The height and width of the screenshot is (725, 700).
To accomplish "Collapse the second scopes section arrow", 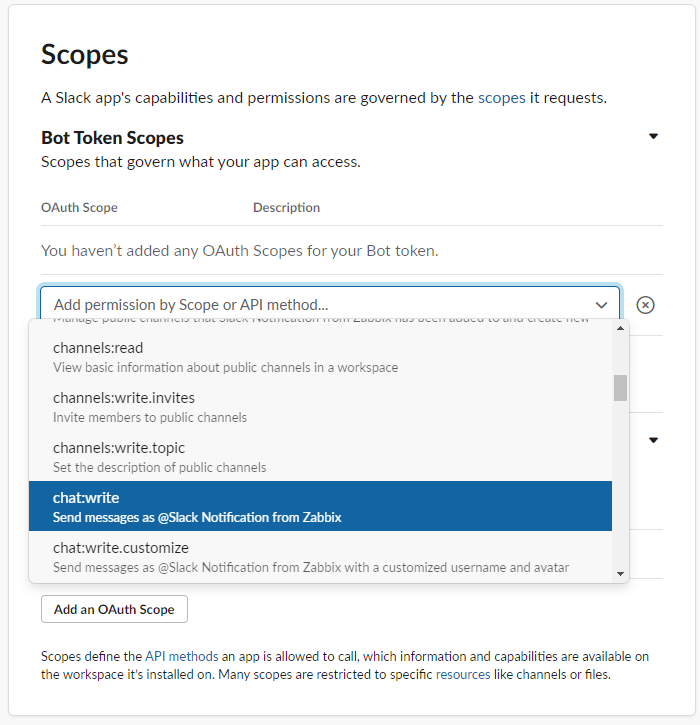I will click(653, 440).
